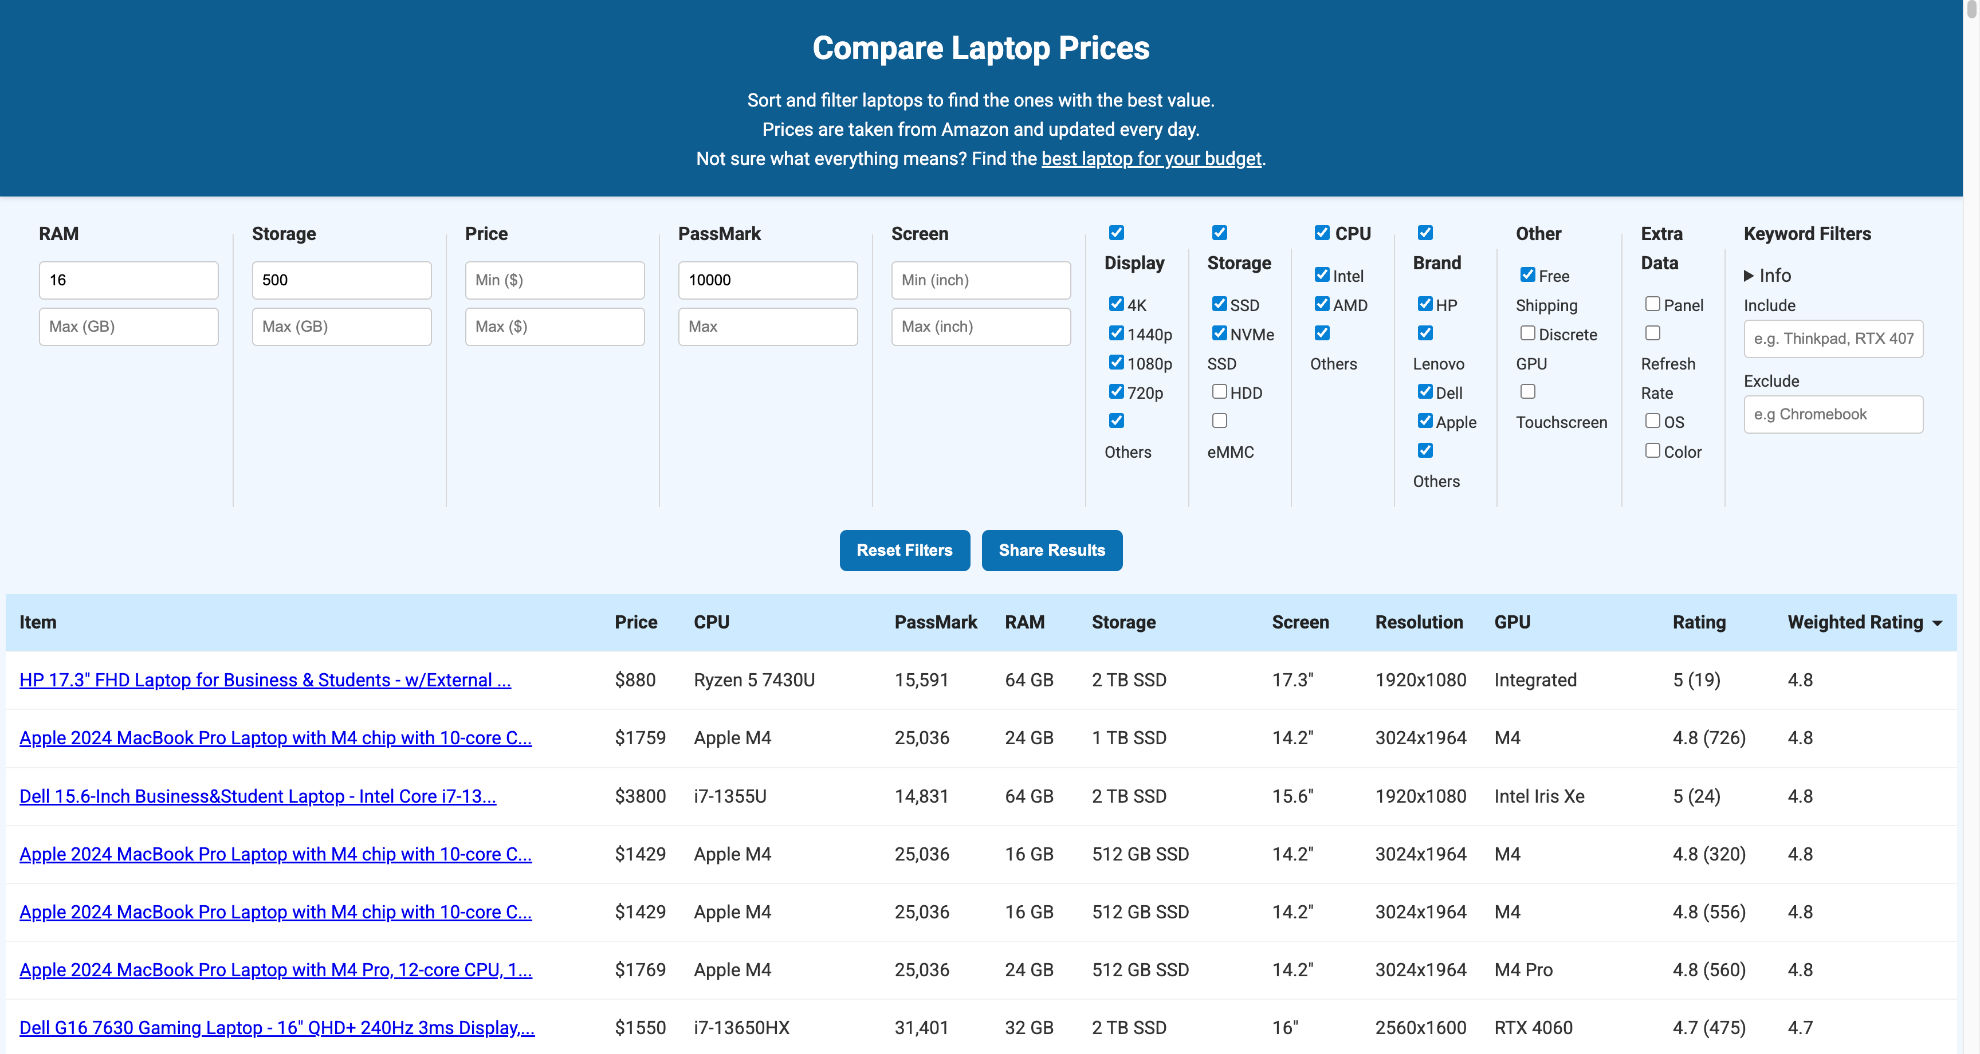Toggle the 1440p display checkbox
Screen dimensions: 1980x1054
tap(1116, 333)
